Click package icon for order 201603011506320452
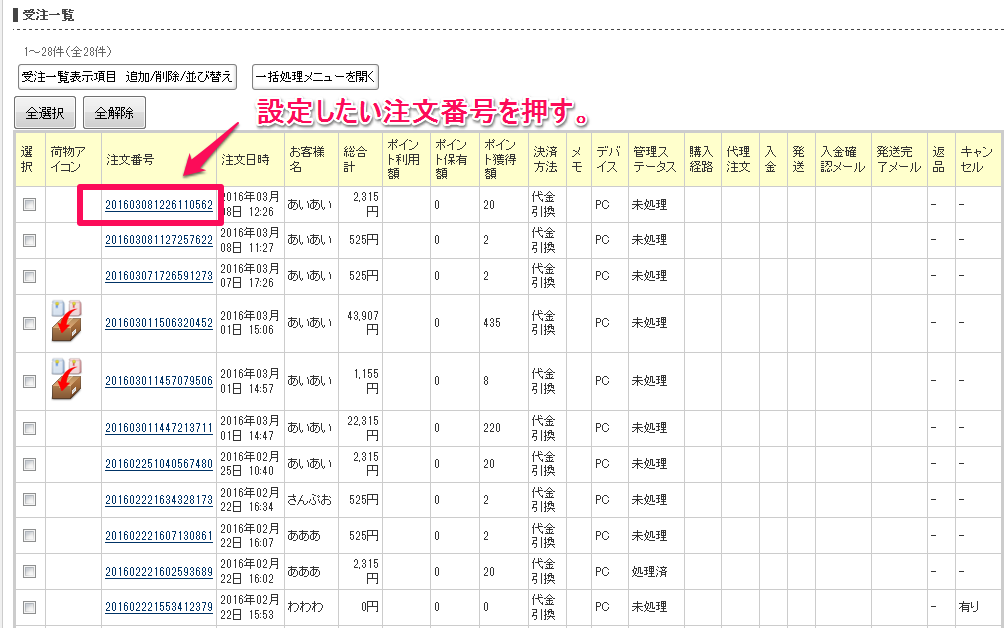This screenshot has width=1008, height=628. tap(67, 322)
